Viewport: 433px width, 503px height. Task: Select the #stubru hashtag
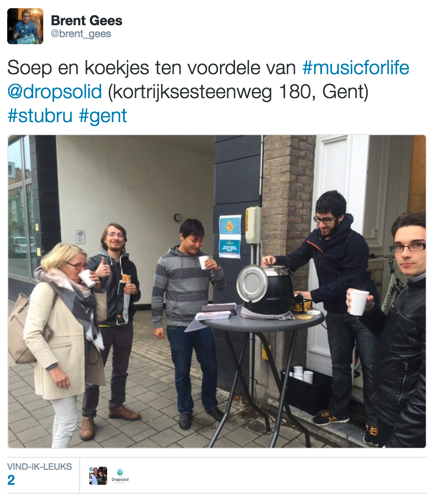[x=40, y=116]
